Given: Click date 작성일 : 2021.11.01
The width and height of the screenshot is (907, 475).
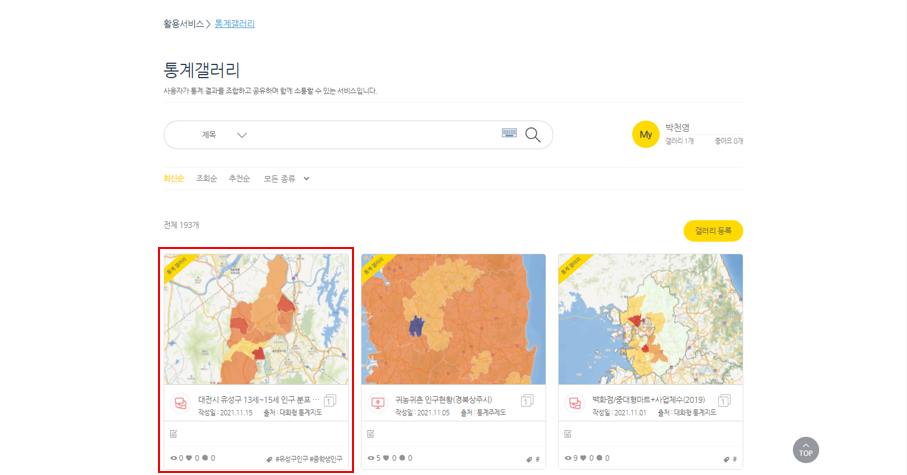Looking at the screenshot, I should (619, 413).
